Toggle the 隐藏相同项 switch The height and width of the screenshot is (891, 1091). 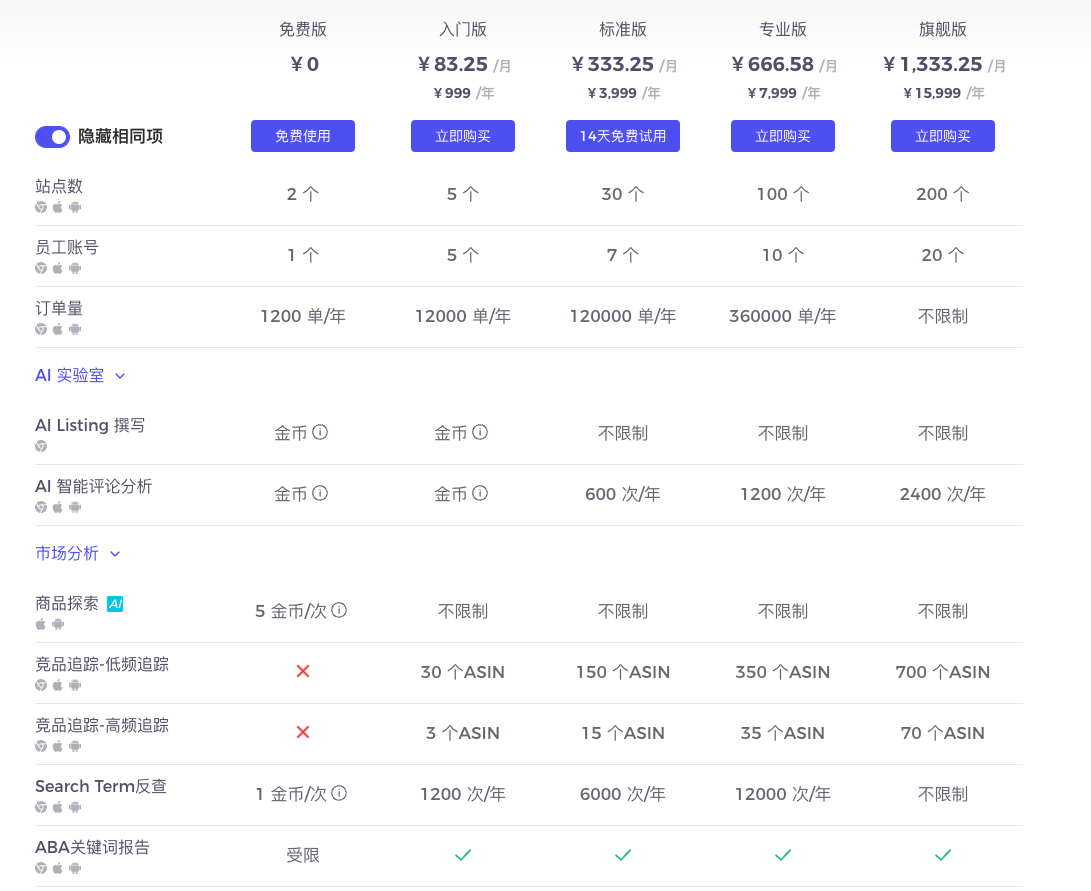coord(52,136)
